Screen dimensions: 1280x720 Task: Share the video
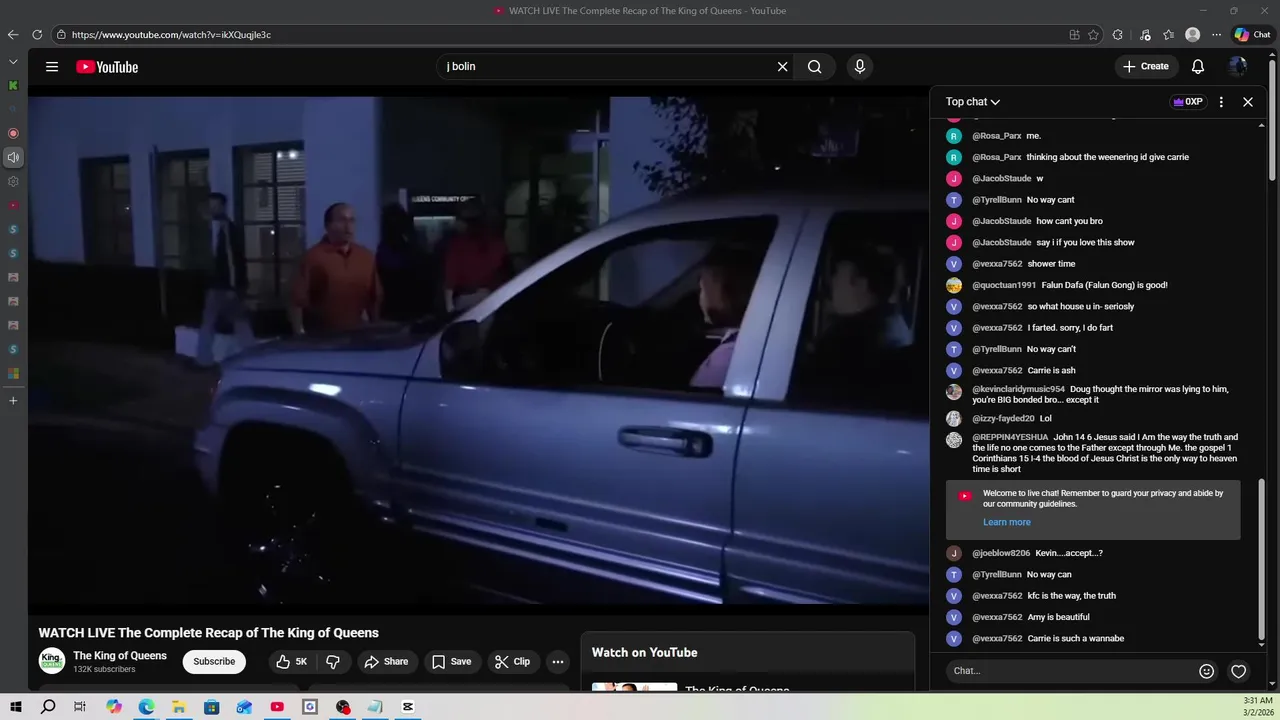point(386,662)
